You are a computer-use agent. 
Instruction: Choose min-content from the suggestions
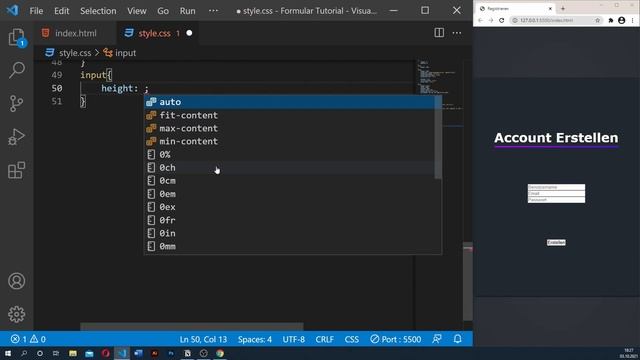pyautogui.click(x=290, y=142)
